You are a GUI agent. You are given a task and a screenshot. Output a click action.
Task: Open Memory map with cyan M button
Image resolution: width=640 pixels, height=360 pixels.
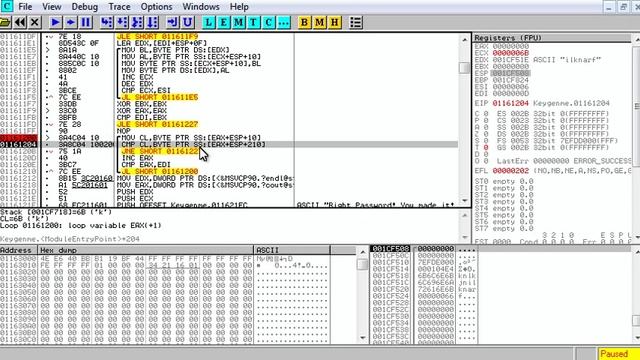point(238,22)
